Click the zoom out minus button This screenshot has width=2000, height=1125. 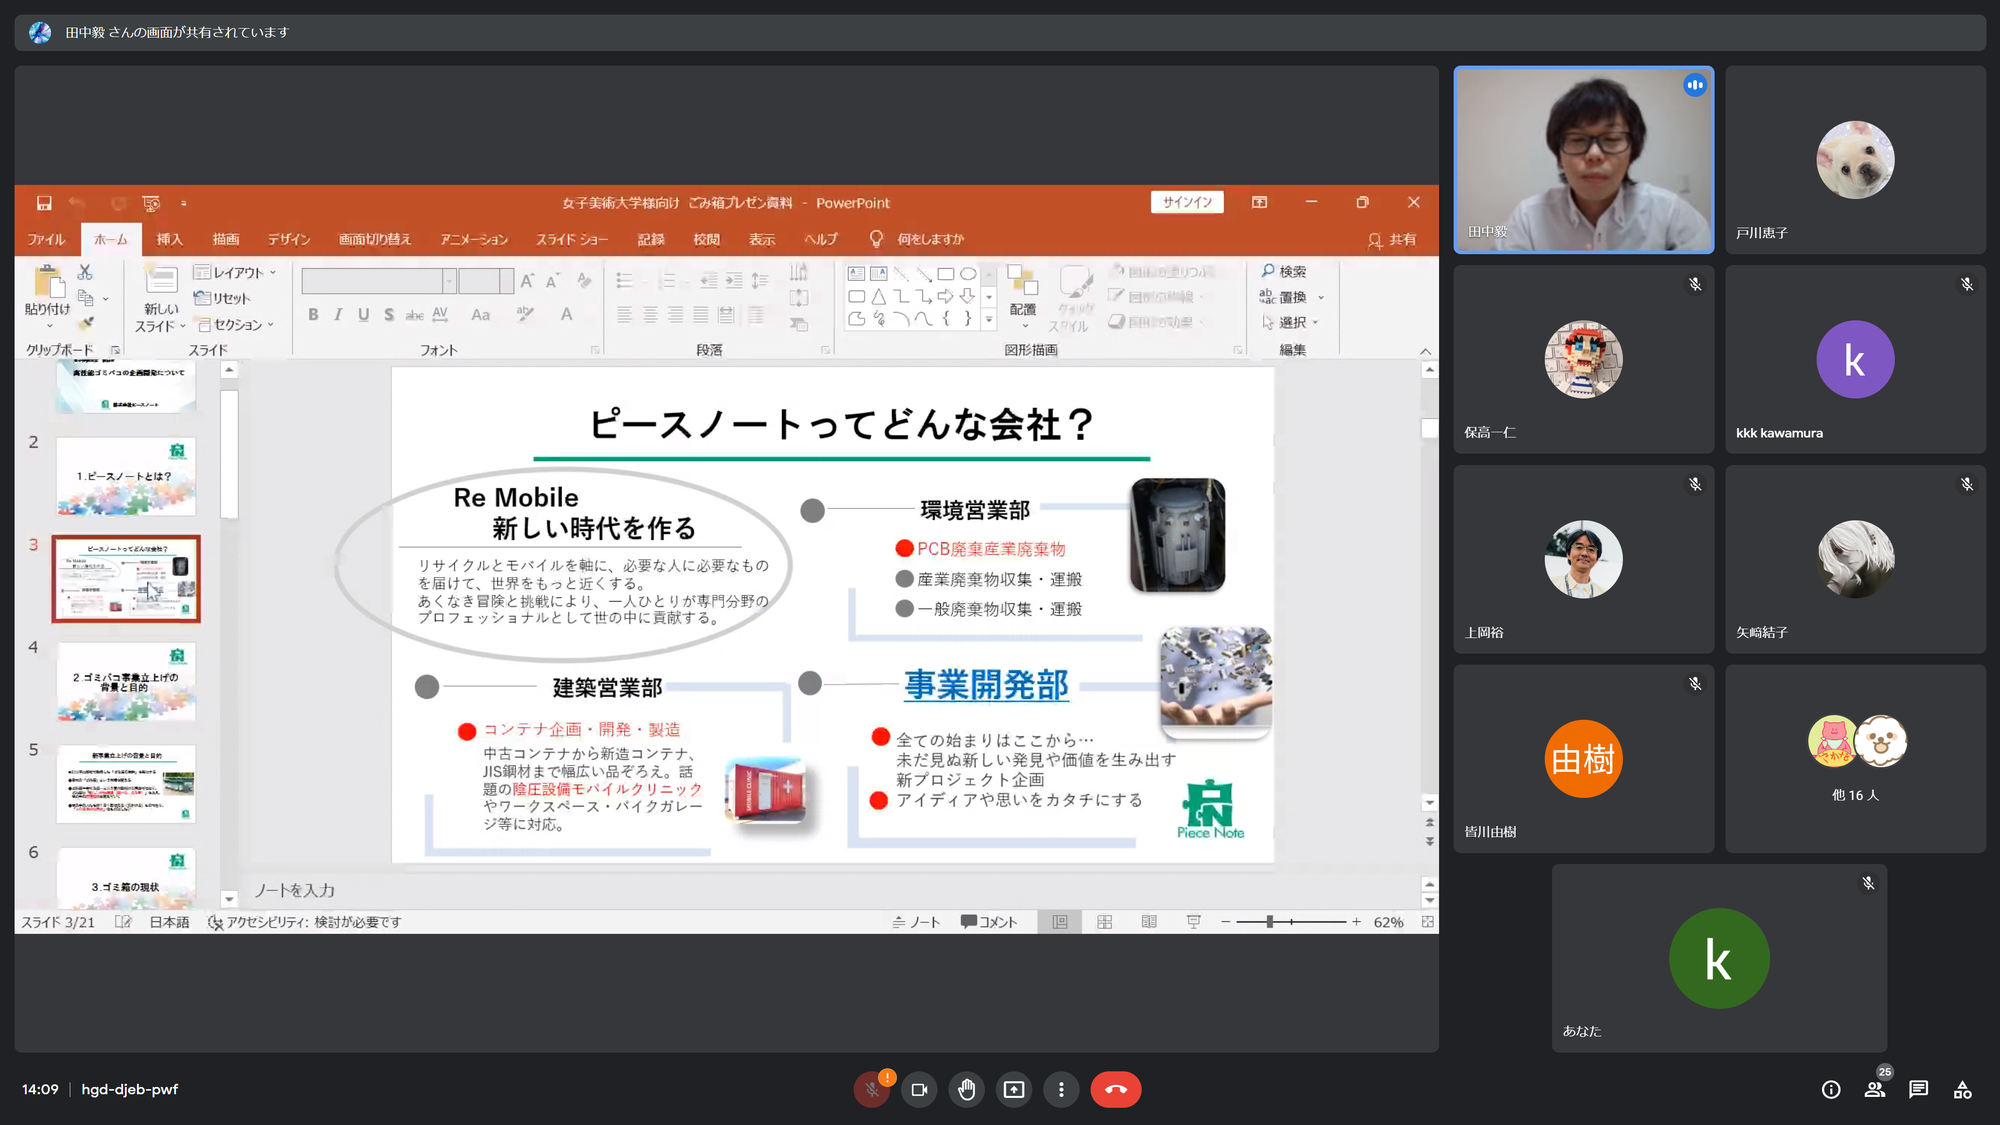1225,922
